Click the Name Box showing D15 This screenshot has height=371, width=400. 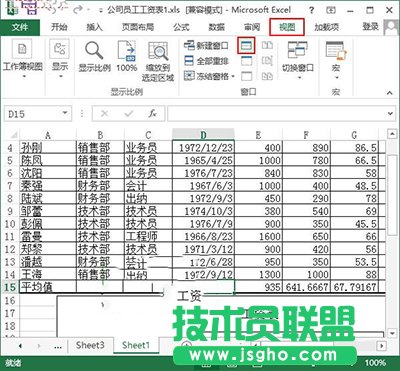pos(32,114)
